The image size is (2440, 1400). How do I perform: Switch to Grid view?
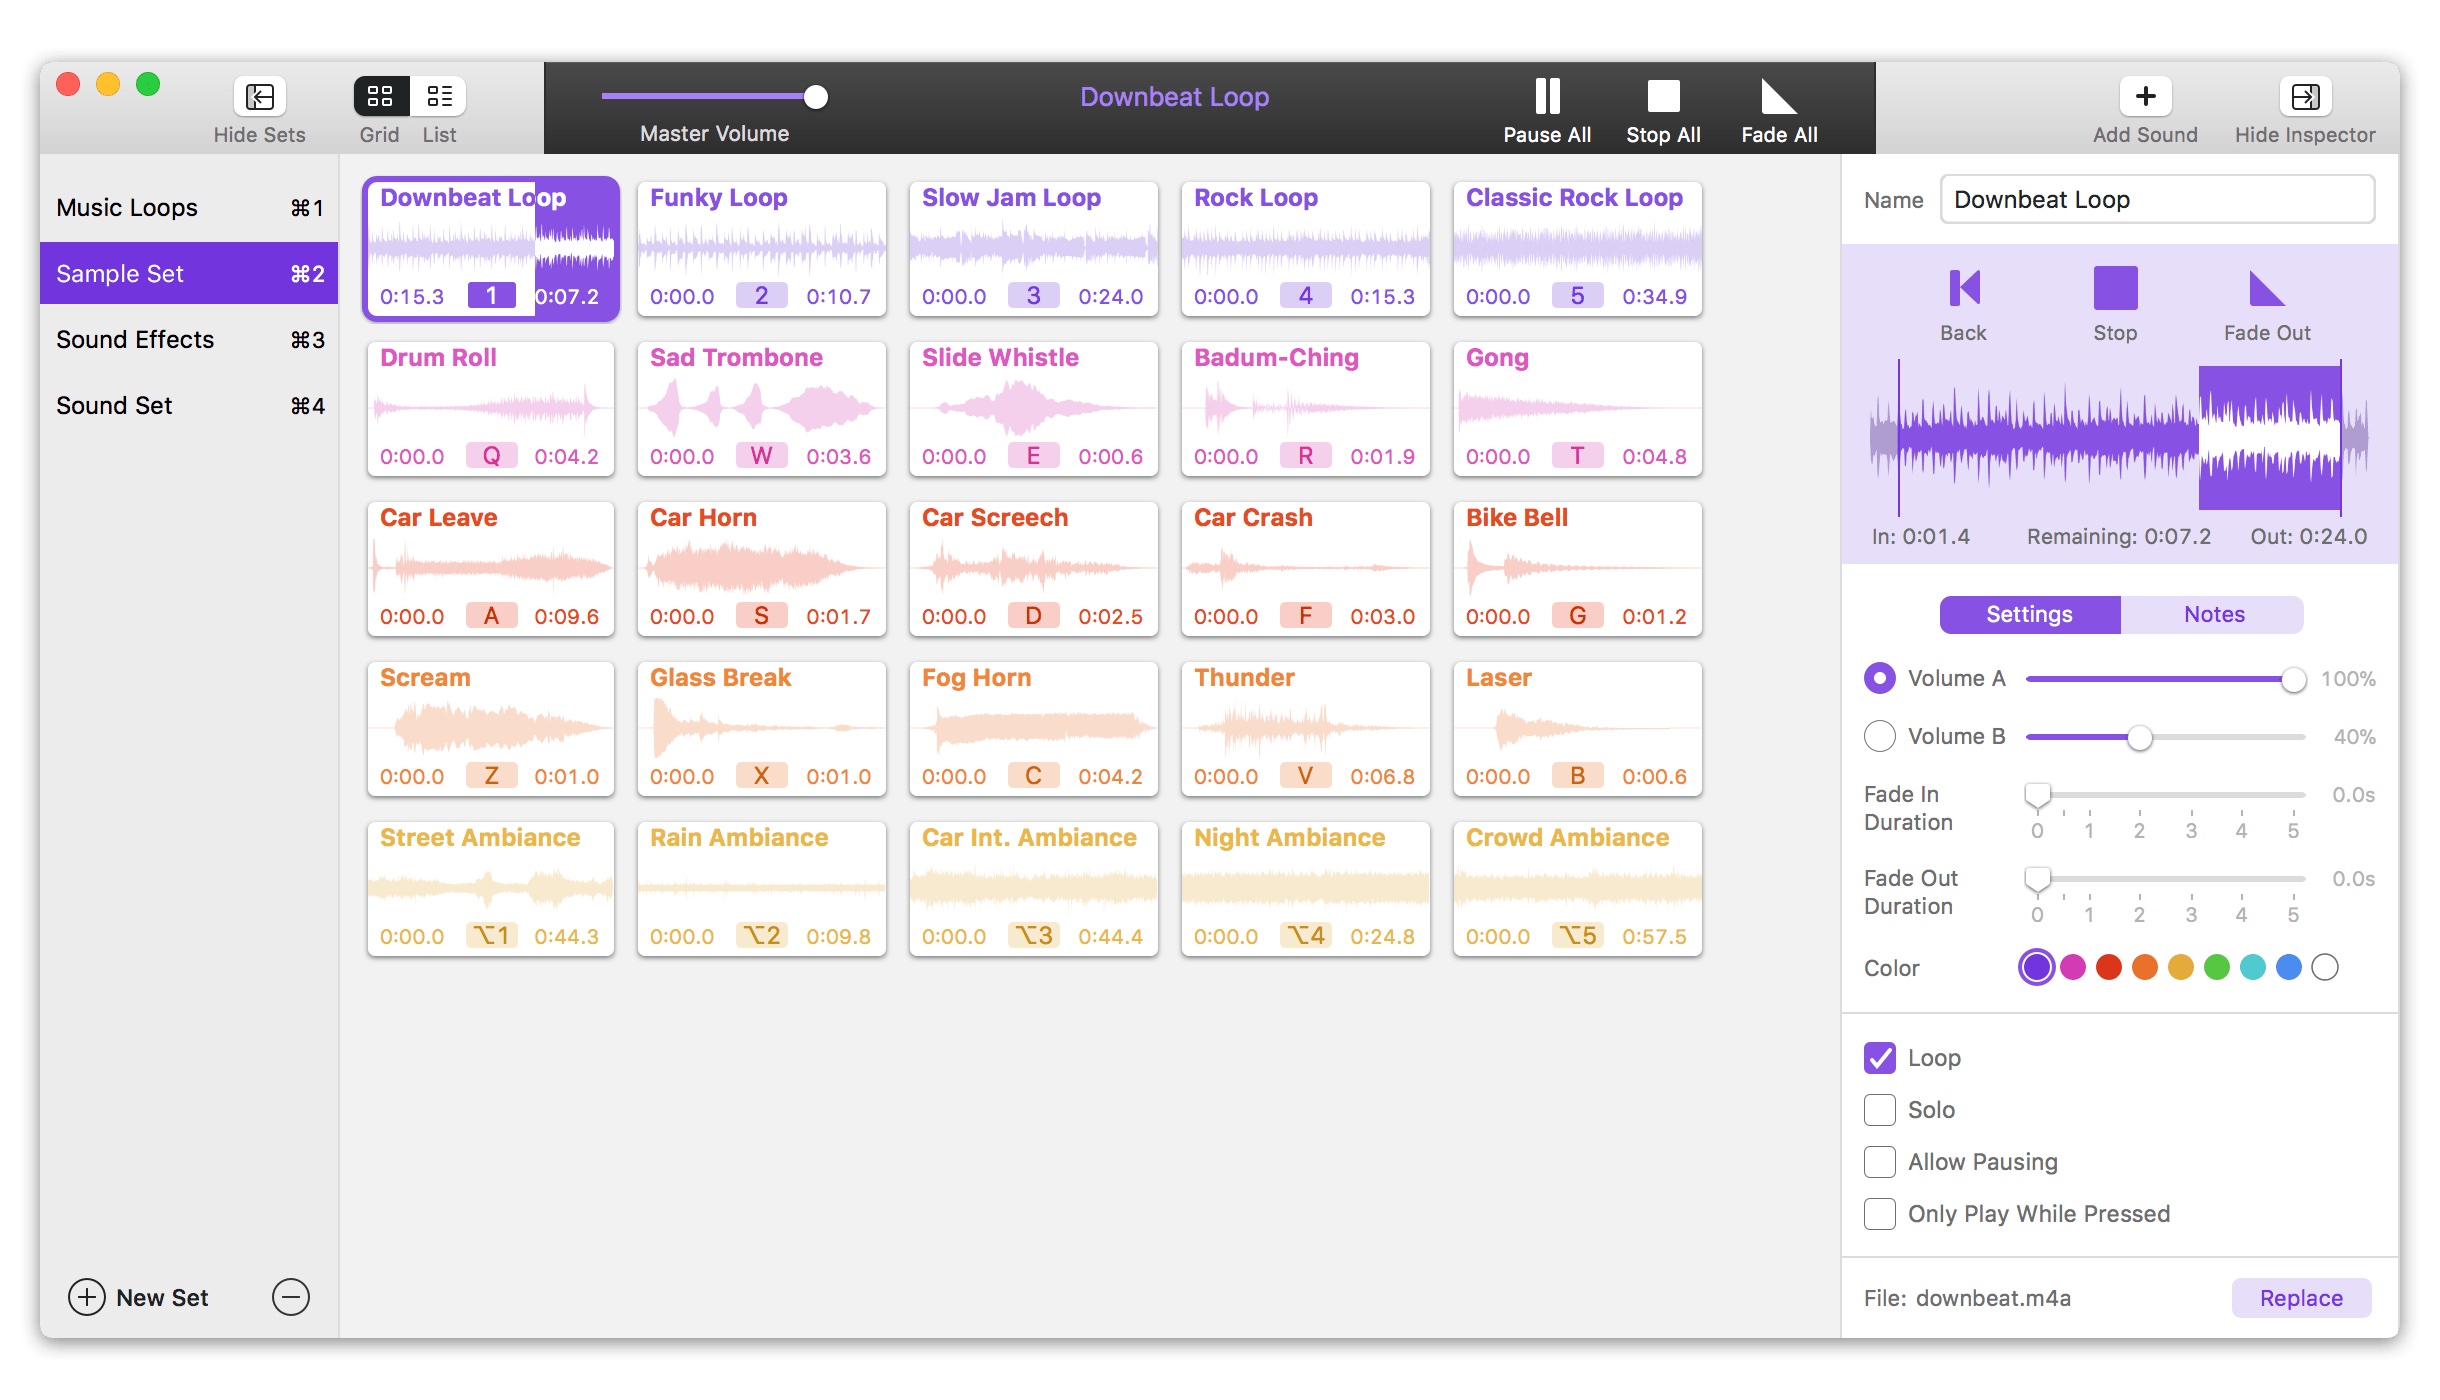380,97
